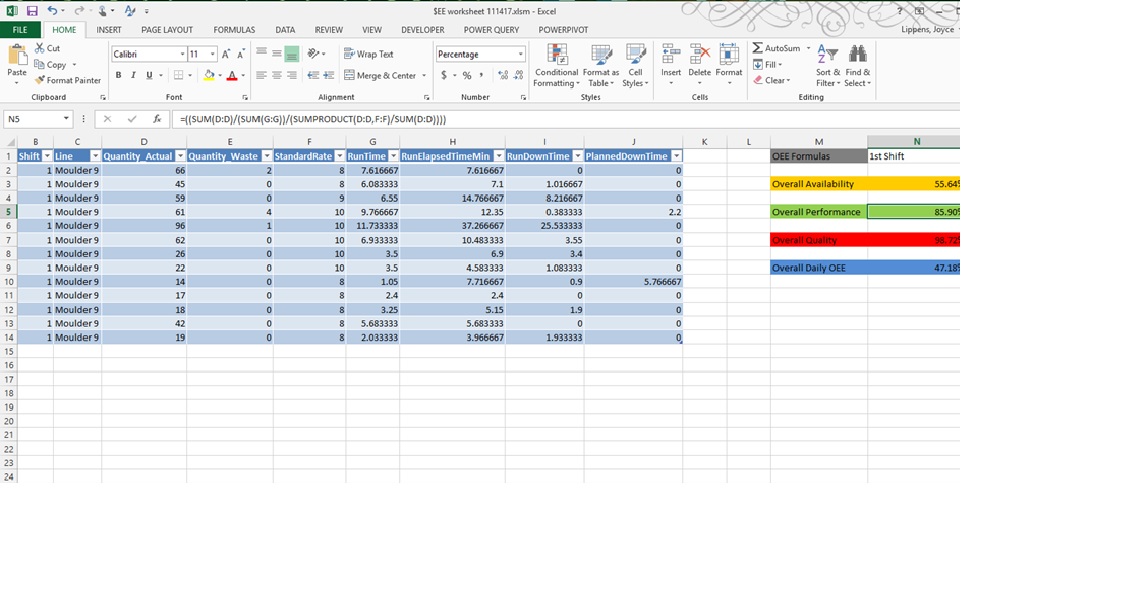Screen dimensions: 1124x594
Task: Open Shift column filter dropdown
Action: [47, 156]
